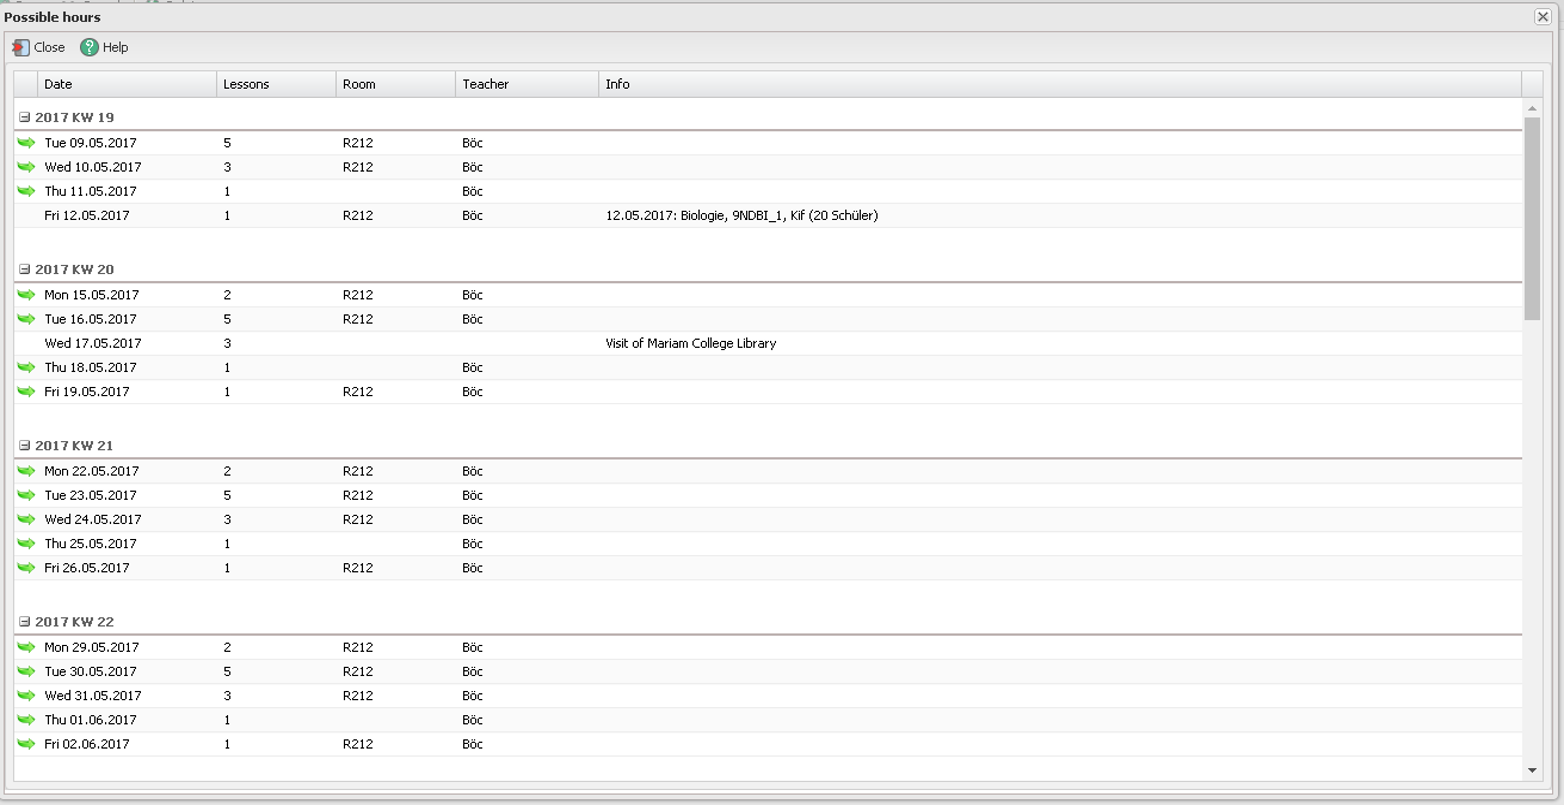
Task: Choose the green arrow for Tue 23.05.2017
Action: click(x=26, y=495)
